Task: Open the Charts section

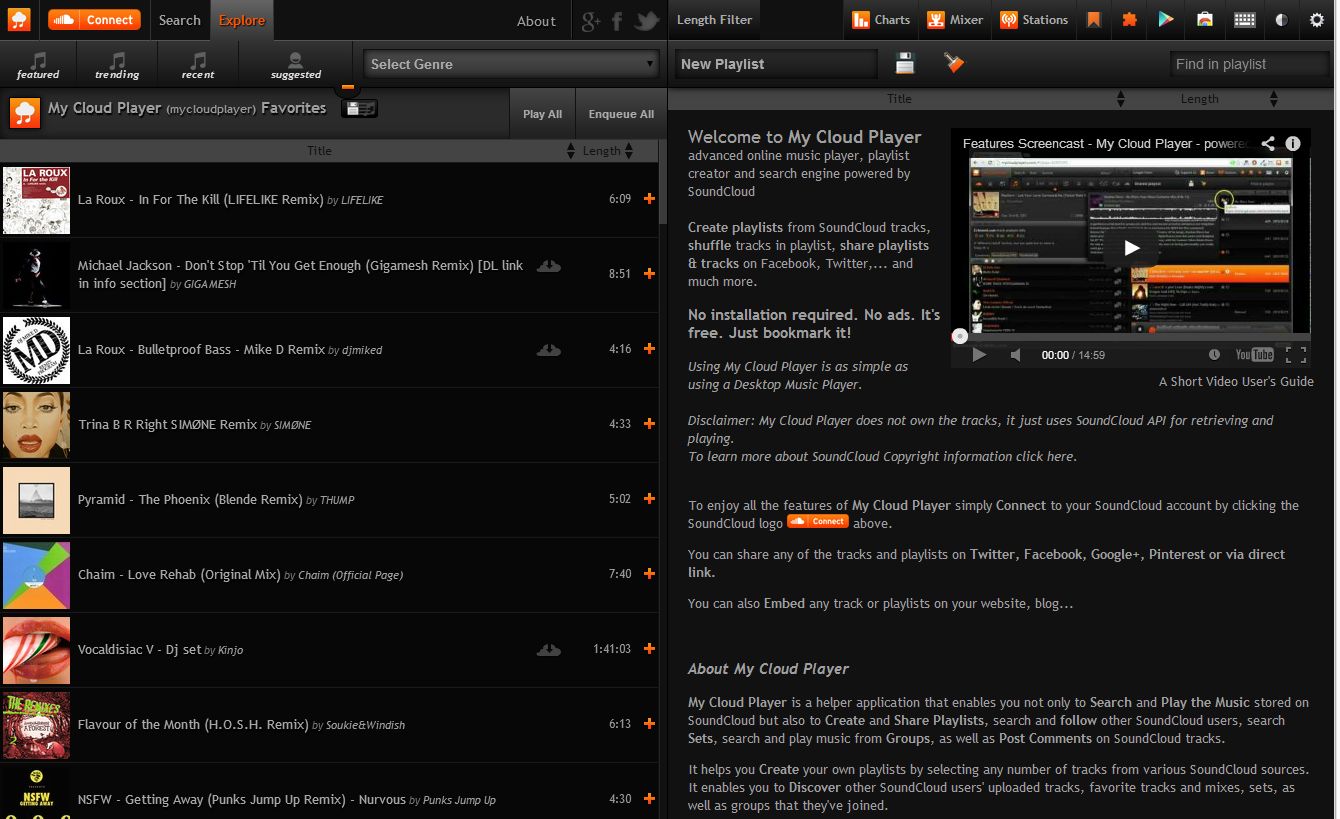Action: (881, 20)
